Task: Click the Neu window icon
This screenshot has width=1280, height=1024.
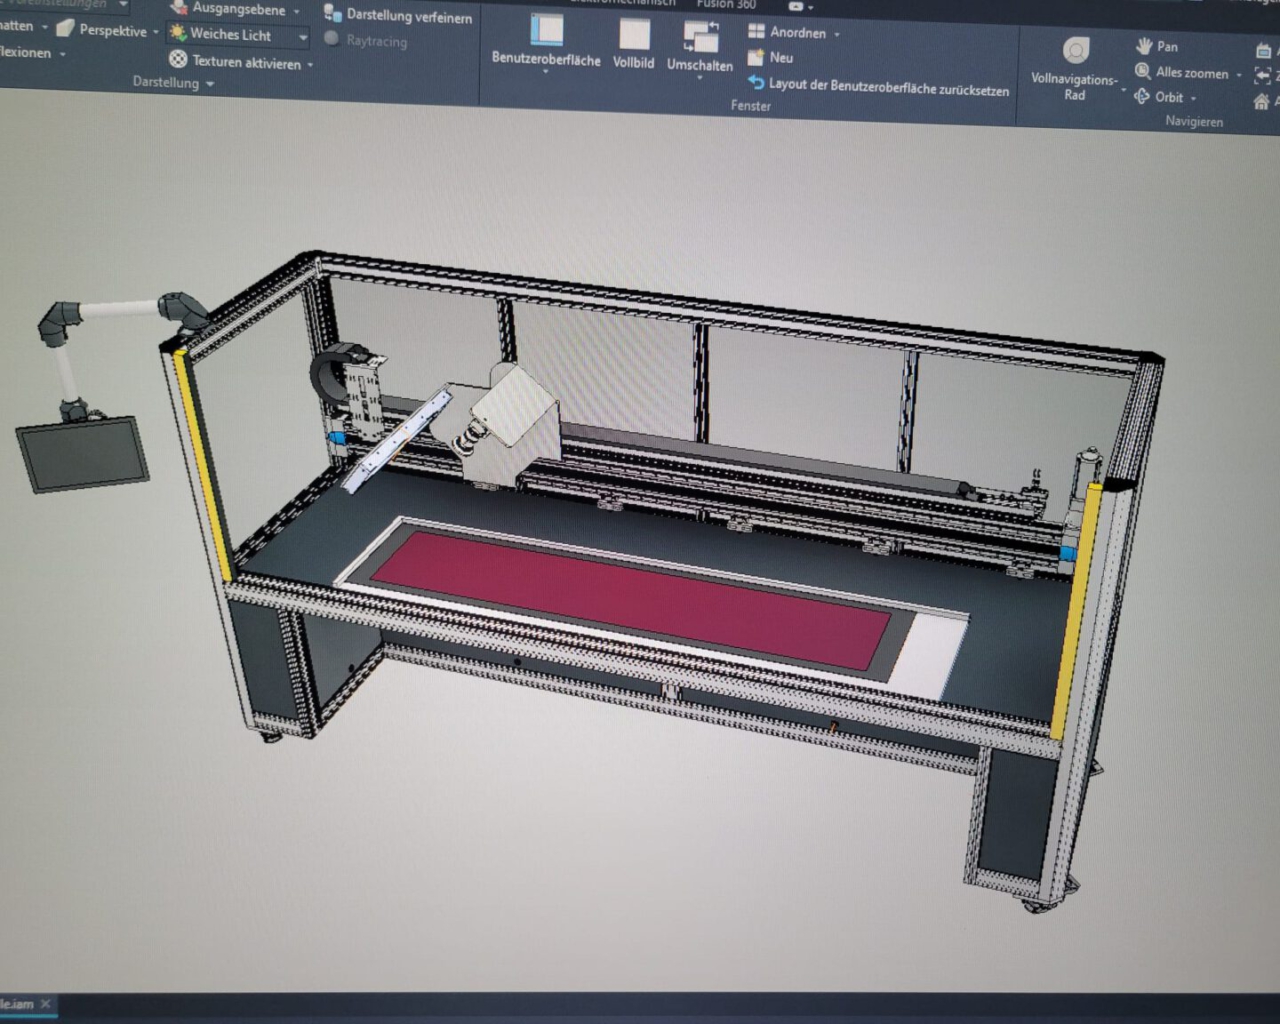Action: pos(757,57)
